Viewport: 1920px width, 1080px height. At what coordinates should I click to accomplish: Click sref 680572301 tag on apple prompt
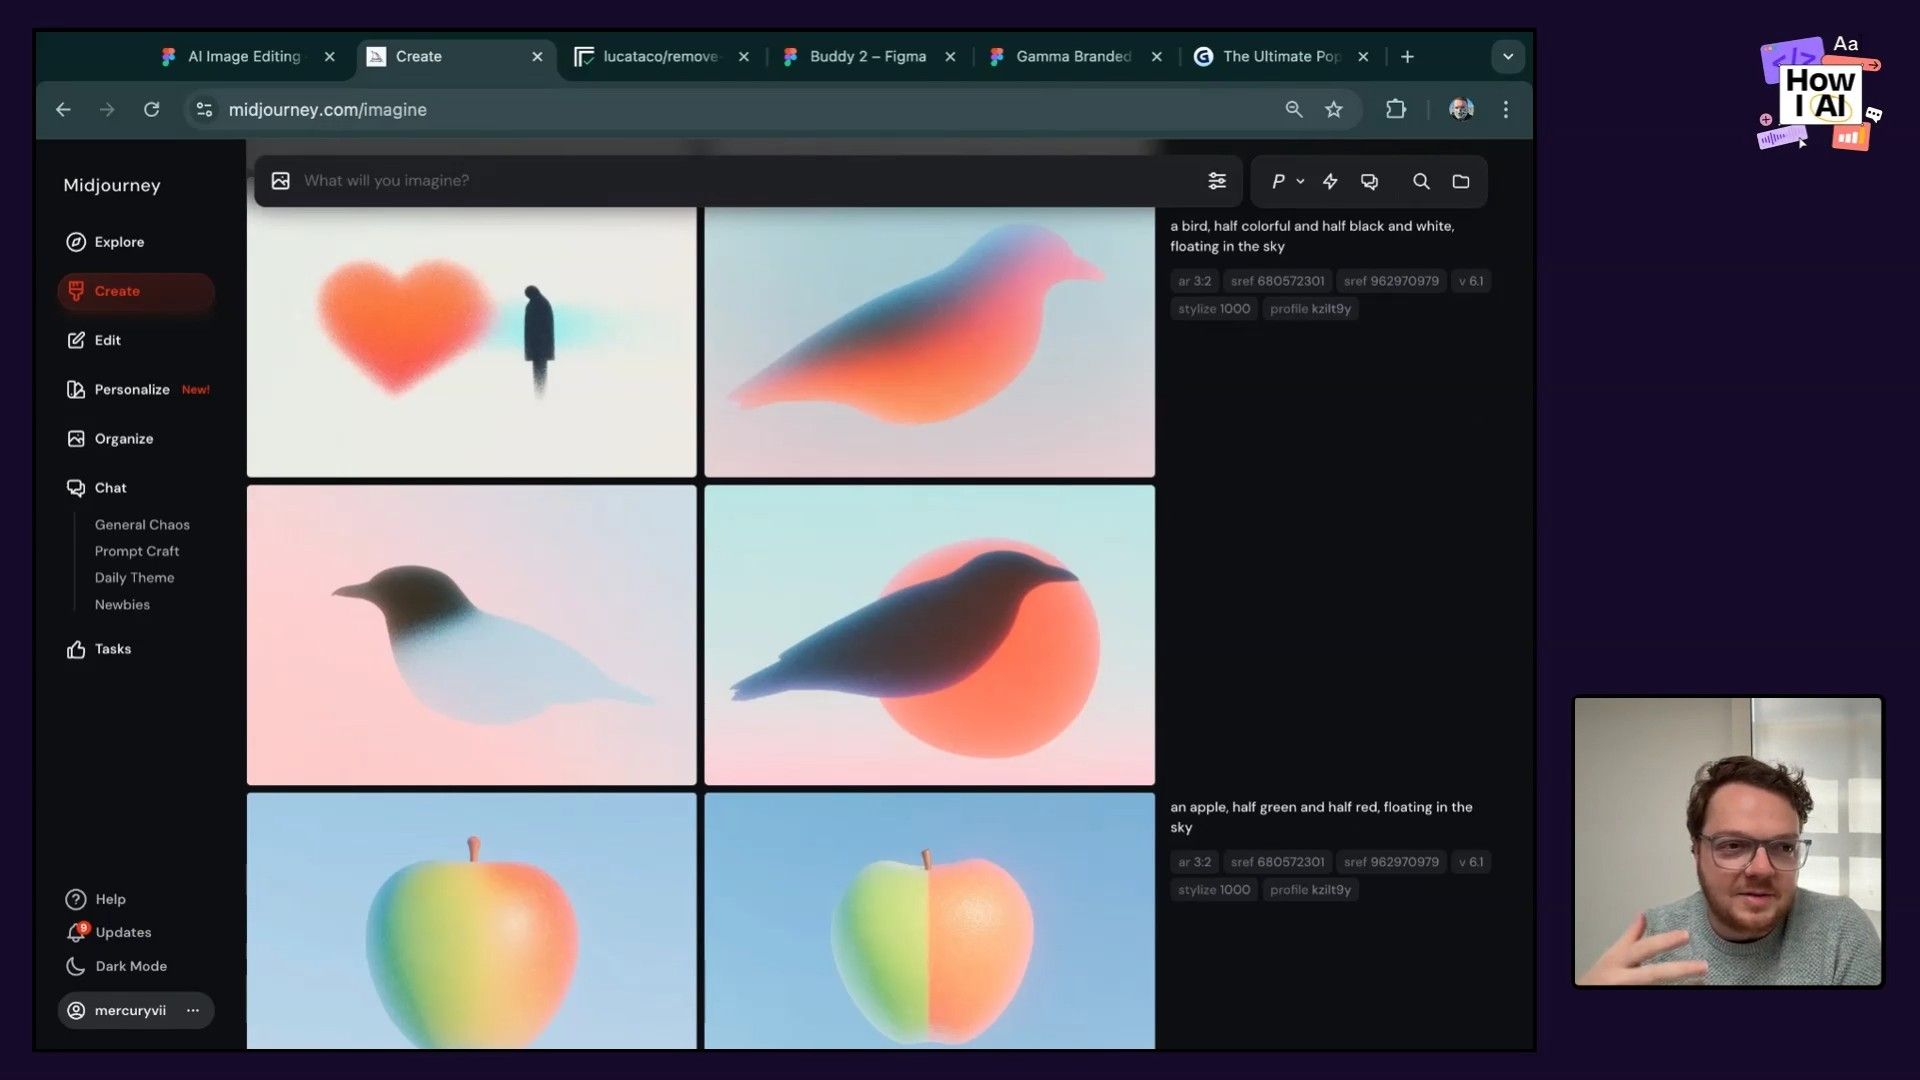tap(1278, 862)
